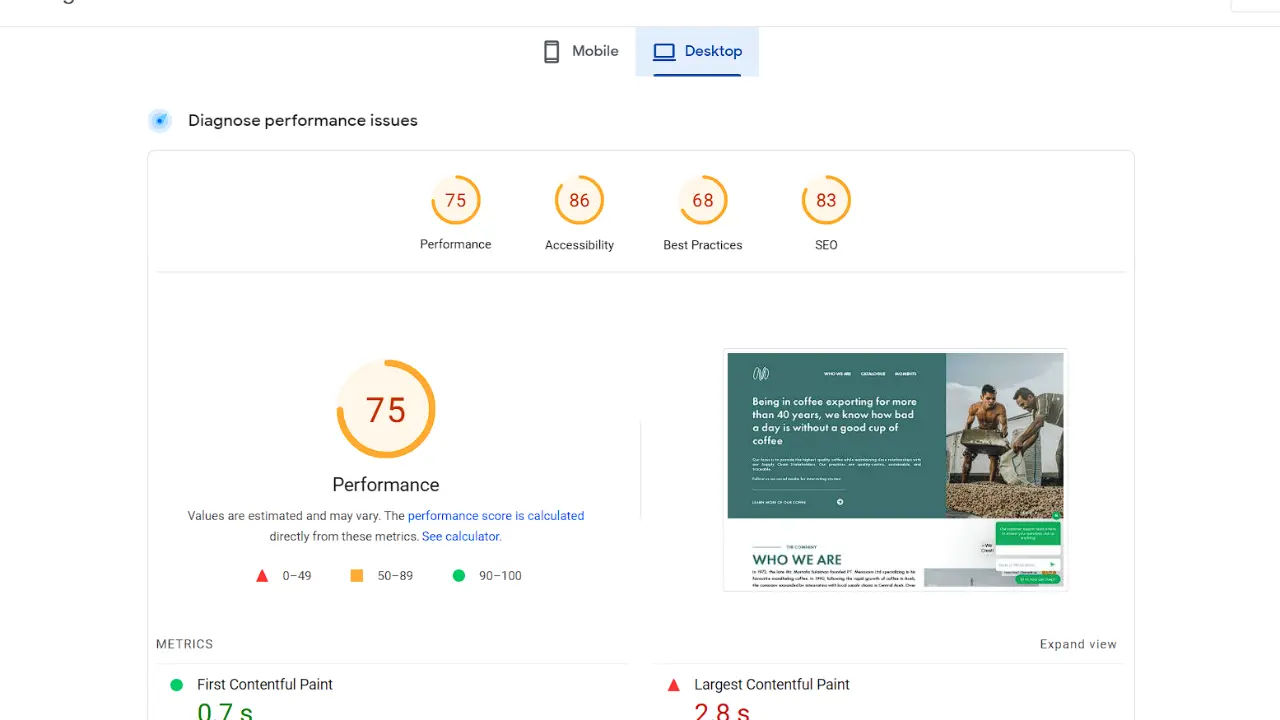This screenshot has height=720, width=1280.
Task: Click the large Performance 75 gauge
Action: 386,410
